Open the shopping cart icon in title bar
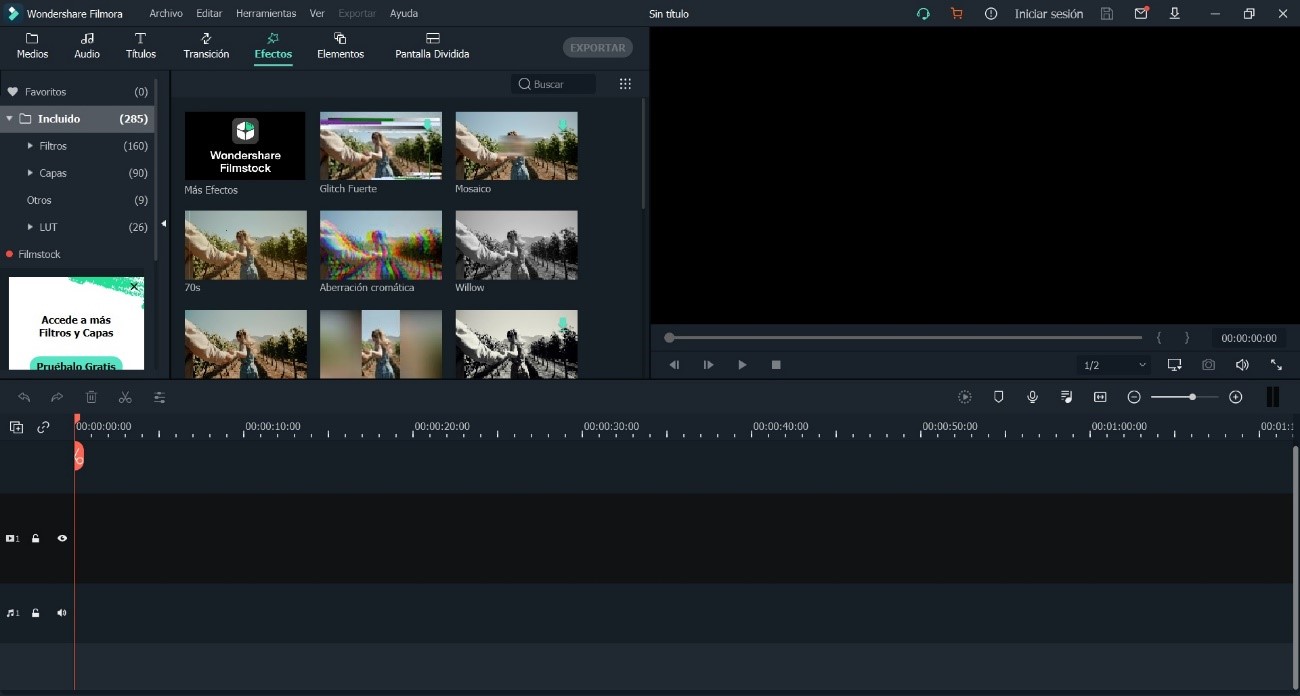This screenshot has width=1300, height=696. 956,14
